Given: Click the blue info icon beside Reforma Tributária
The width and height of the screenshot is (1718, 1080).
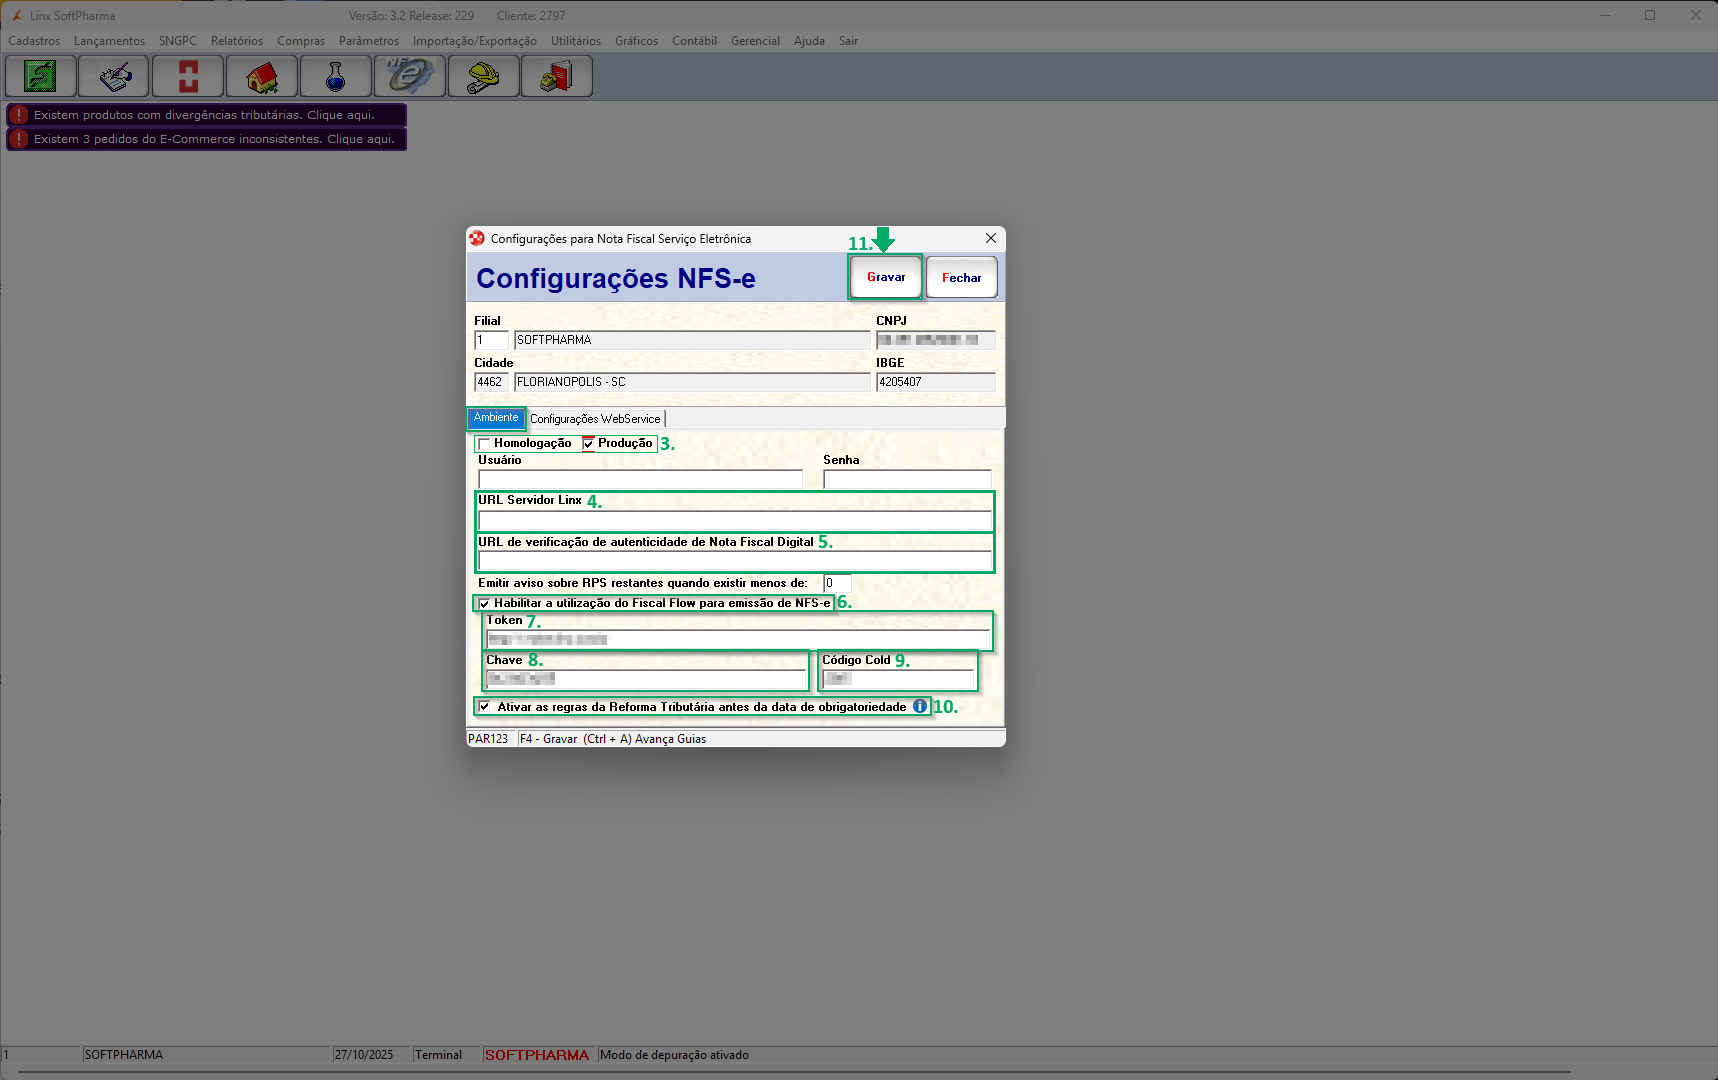Looking at the screenshot, I should (x=920, y=706).
